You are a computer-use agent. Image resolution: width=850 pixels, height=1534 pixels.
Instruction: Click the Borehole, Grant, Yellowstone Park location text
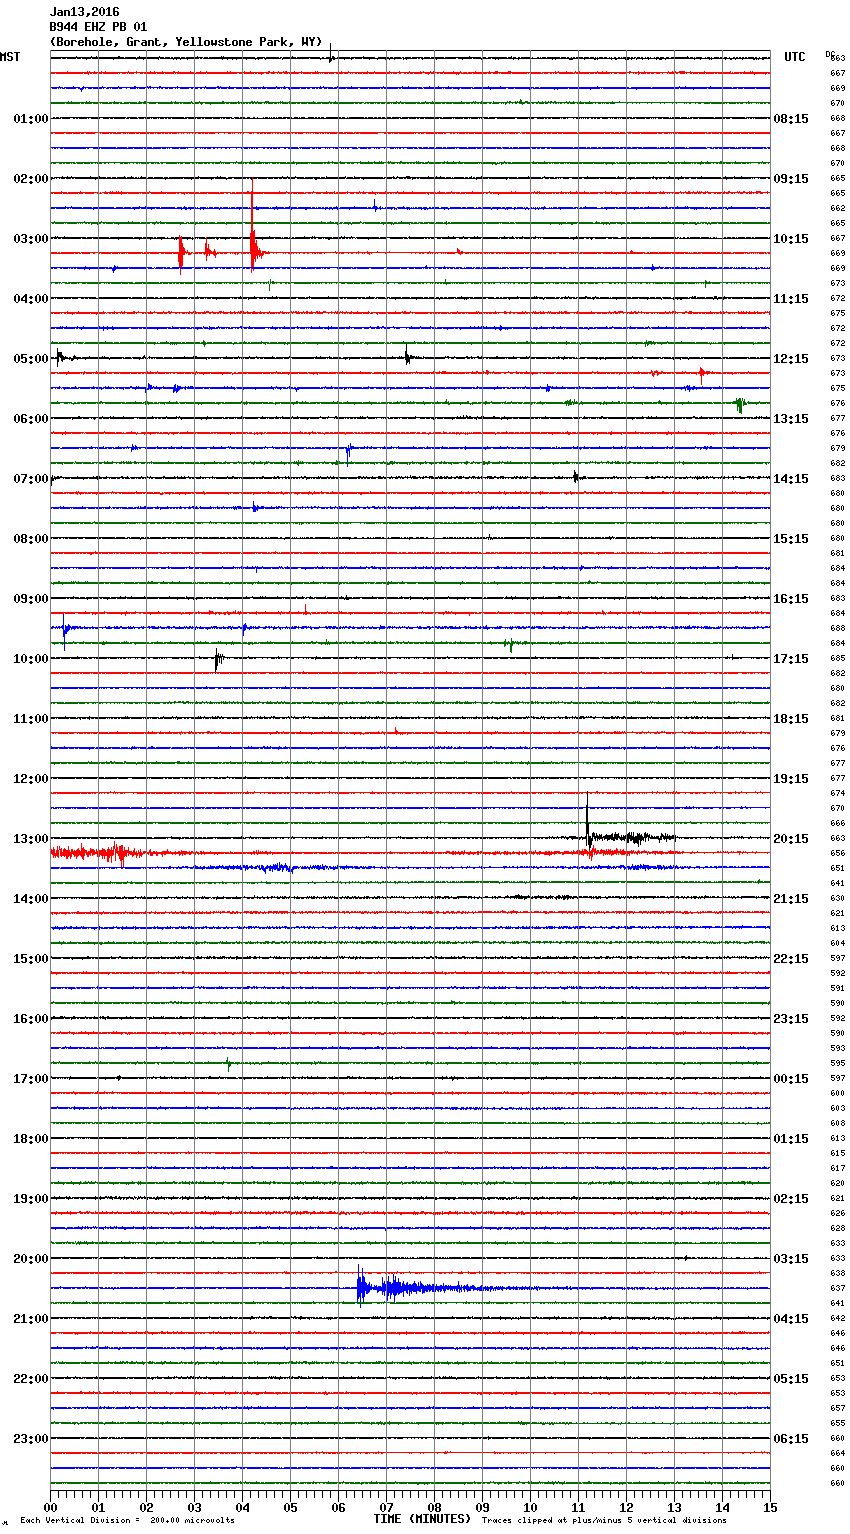coord(186,42)
